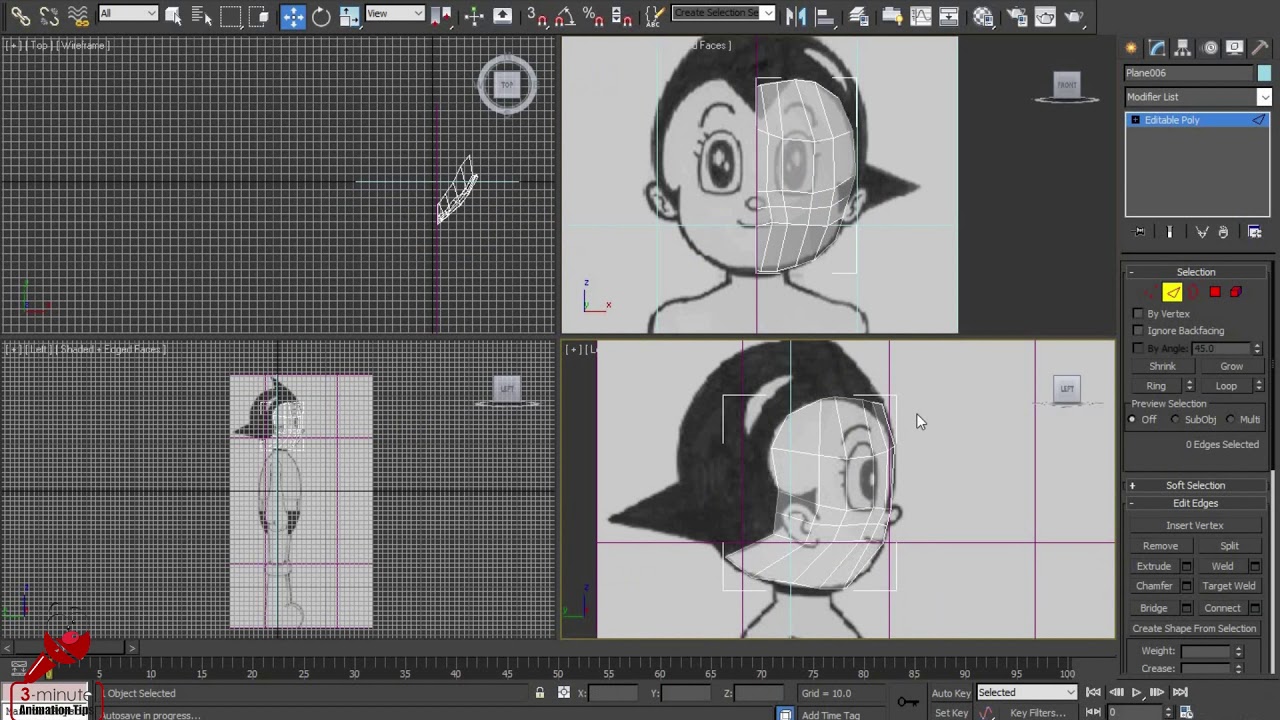Screen dimensions: 1280x720
Task: Click Create Shape From Selection button
Action: 1194,629
